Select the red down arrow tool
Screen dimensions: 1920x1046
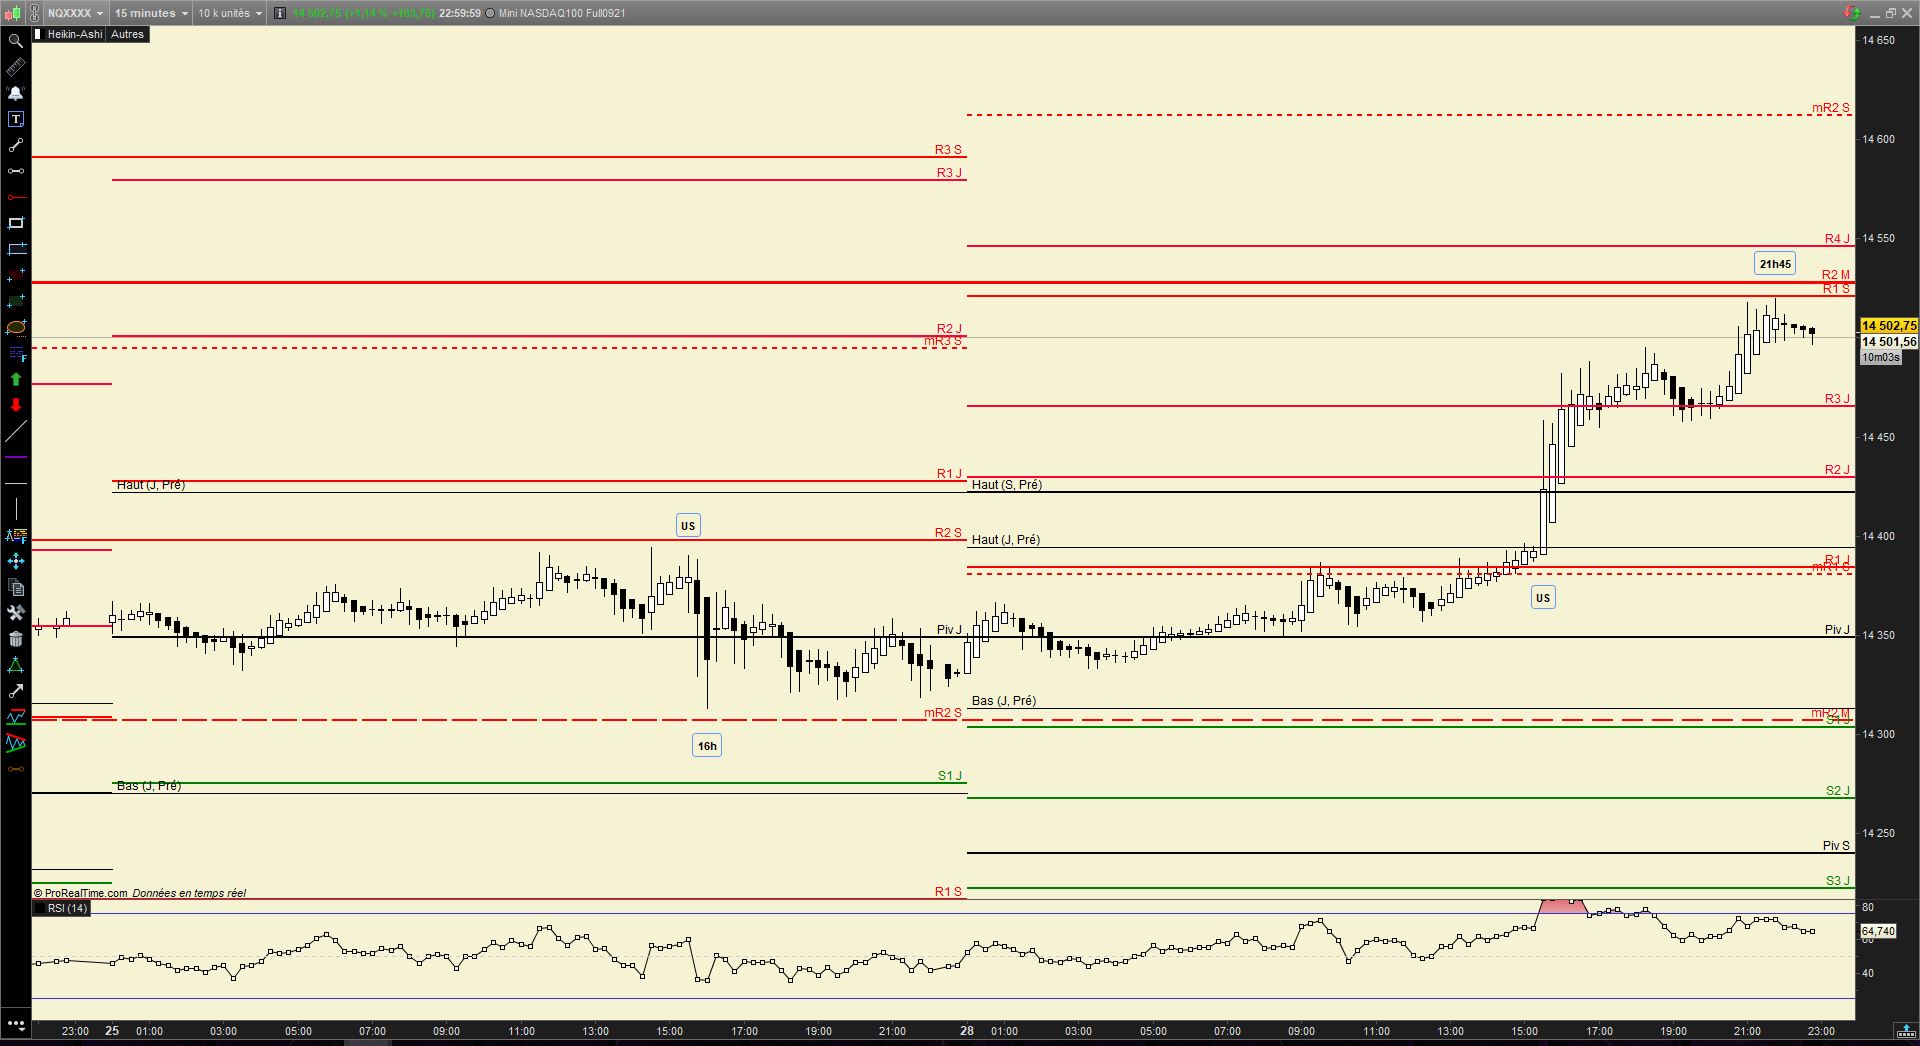point(16,405)
